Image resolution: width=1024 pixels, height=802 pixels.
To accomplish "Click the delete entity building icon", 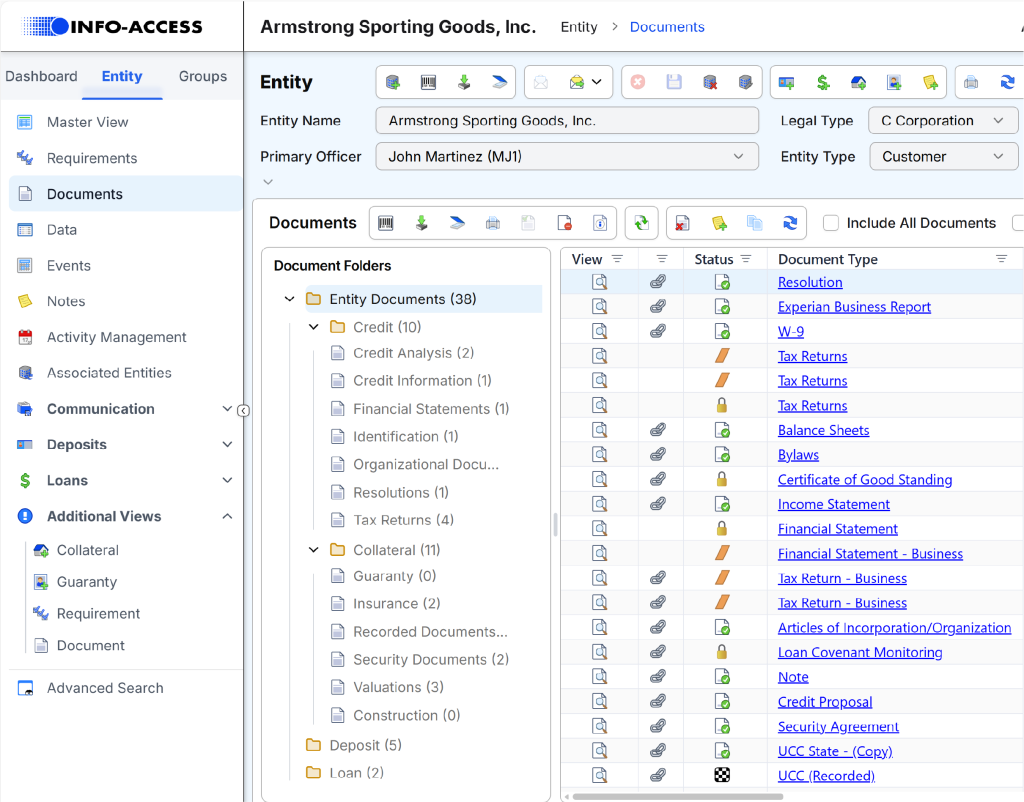I will pos(709,82).
